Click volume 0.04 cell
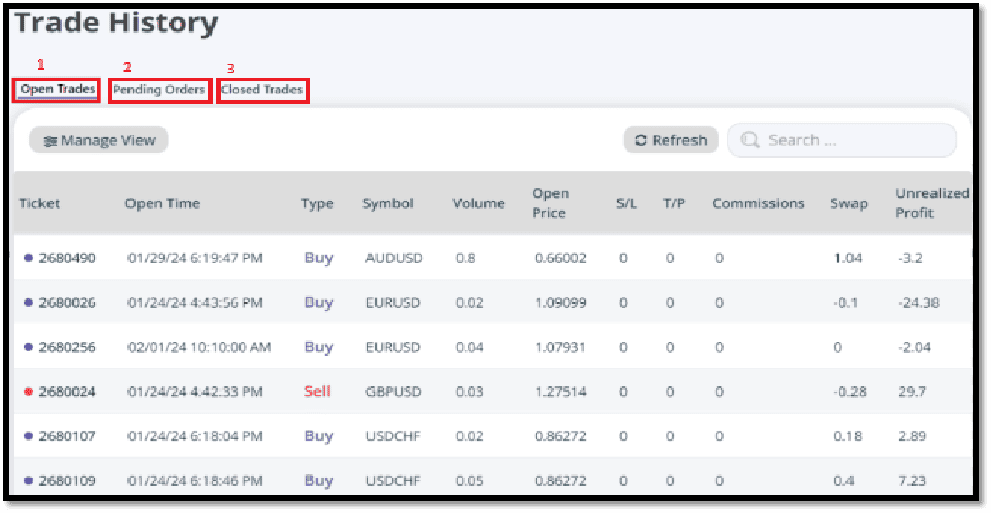The height and width of the screenshot is (513, 991). [x=470, y=347]
